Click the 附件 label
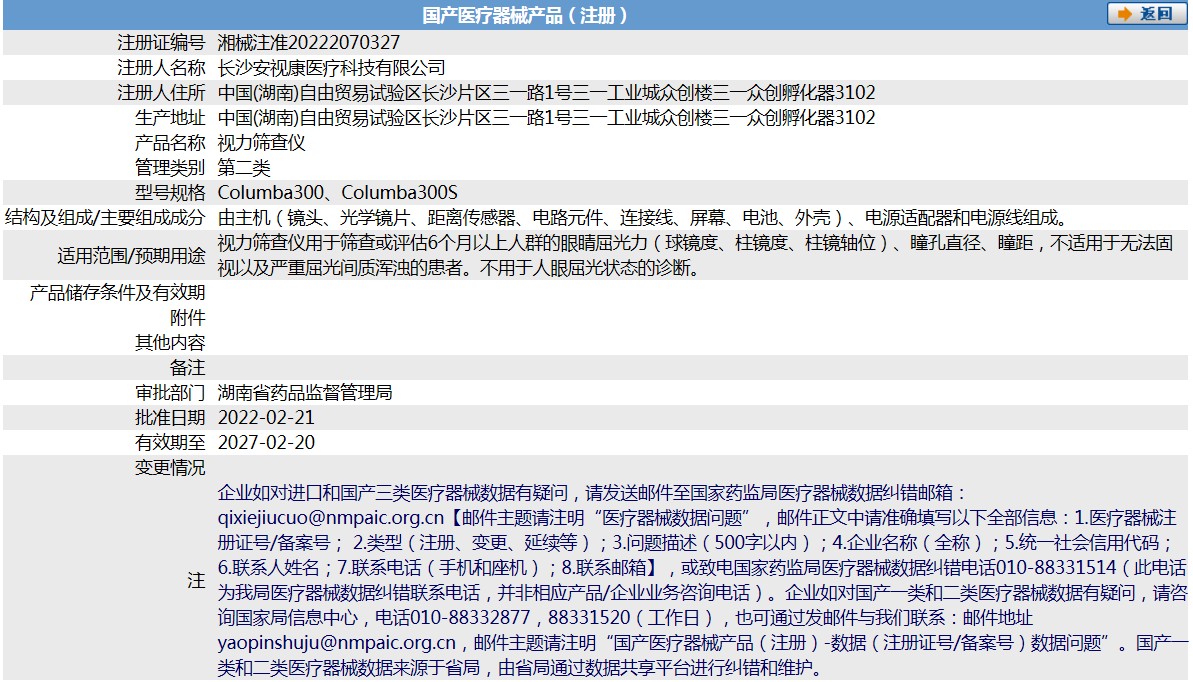The image size is (1193, 682). tap(188, 318)
